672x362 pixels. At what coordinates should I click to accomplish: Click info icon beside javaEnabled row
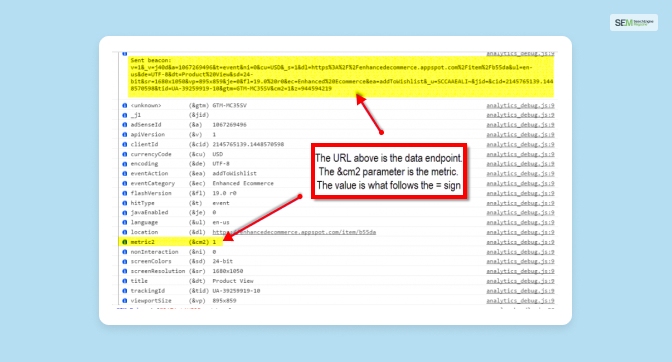tap(125, 212)
